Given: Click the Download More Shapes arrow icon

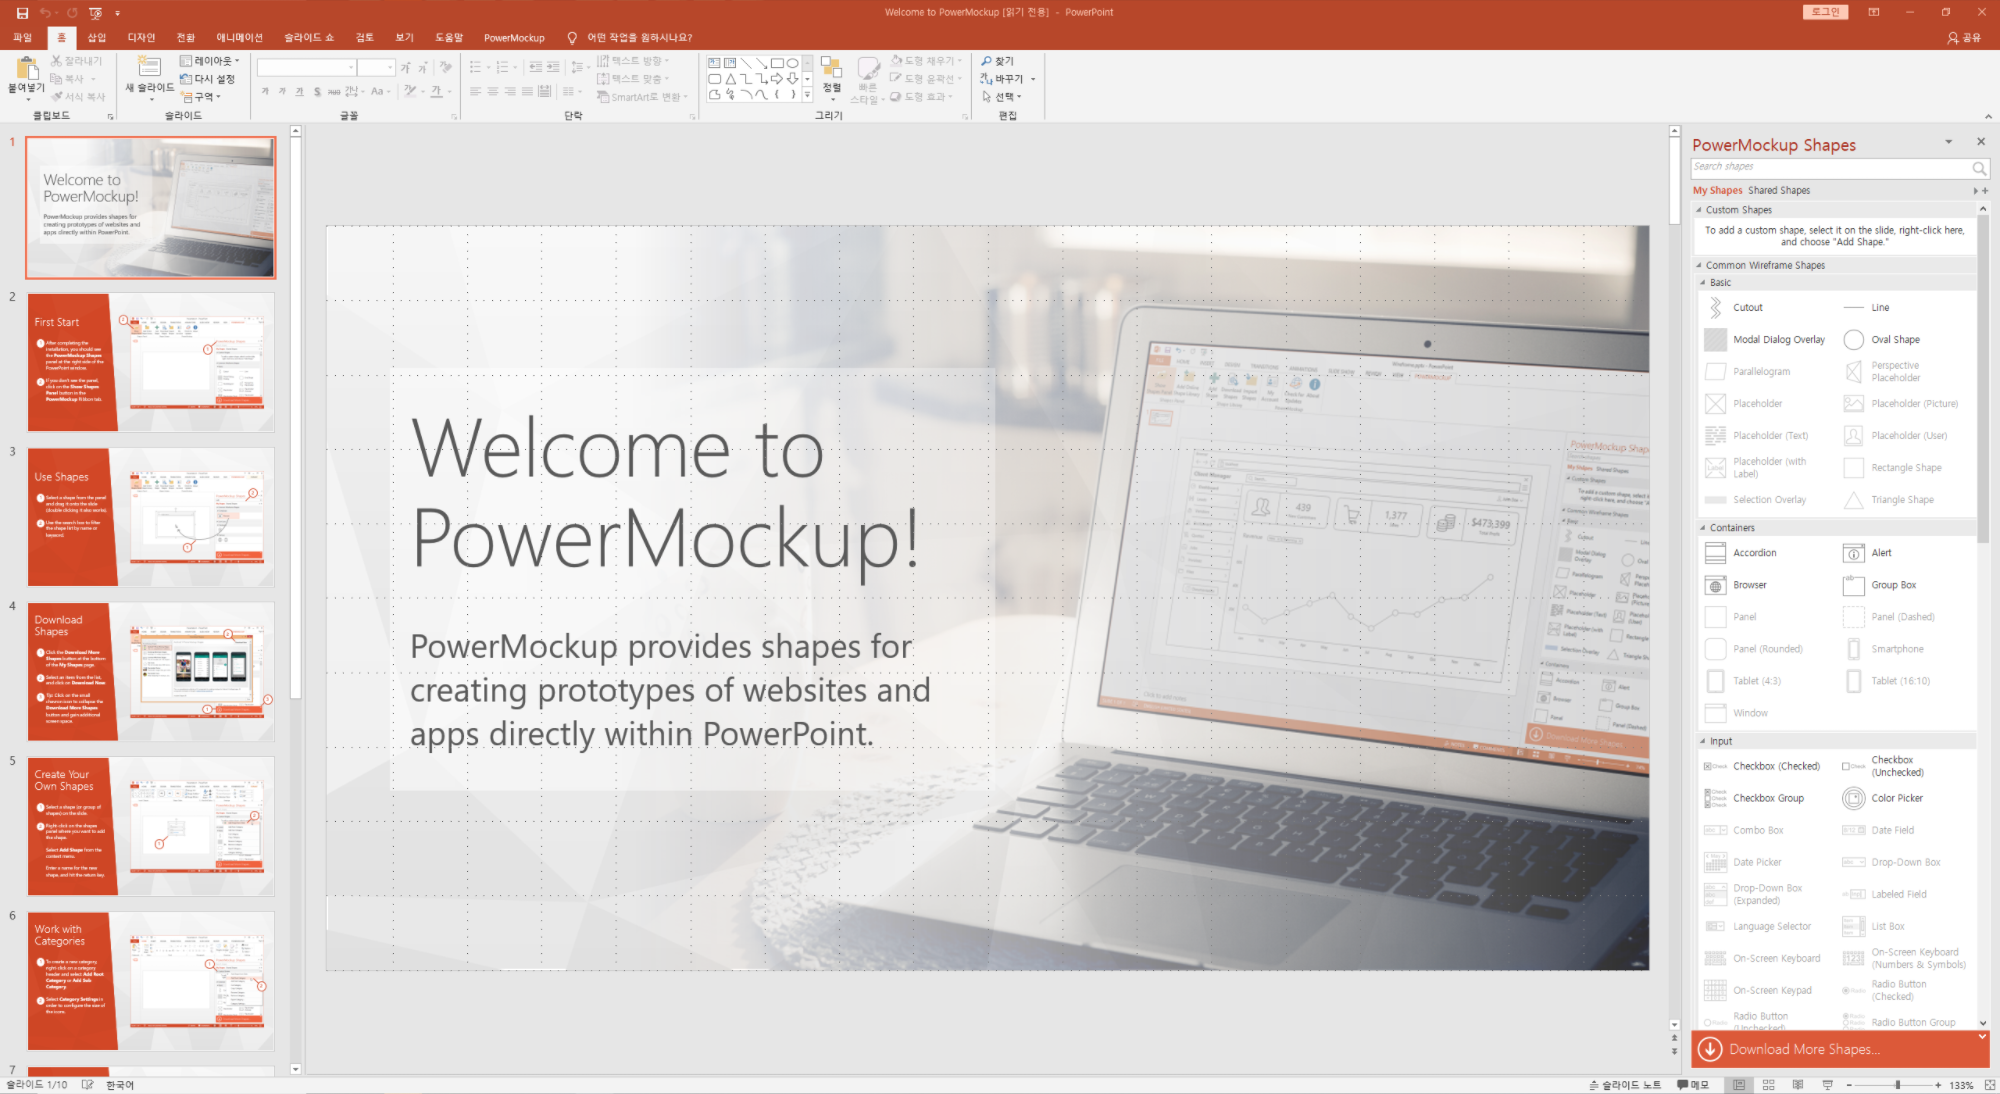Looking at the screenshot, I should 1710,1049.
